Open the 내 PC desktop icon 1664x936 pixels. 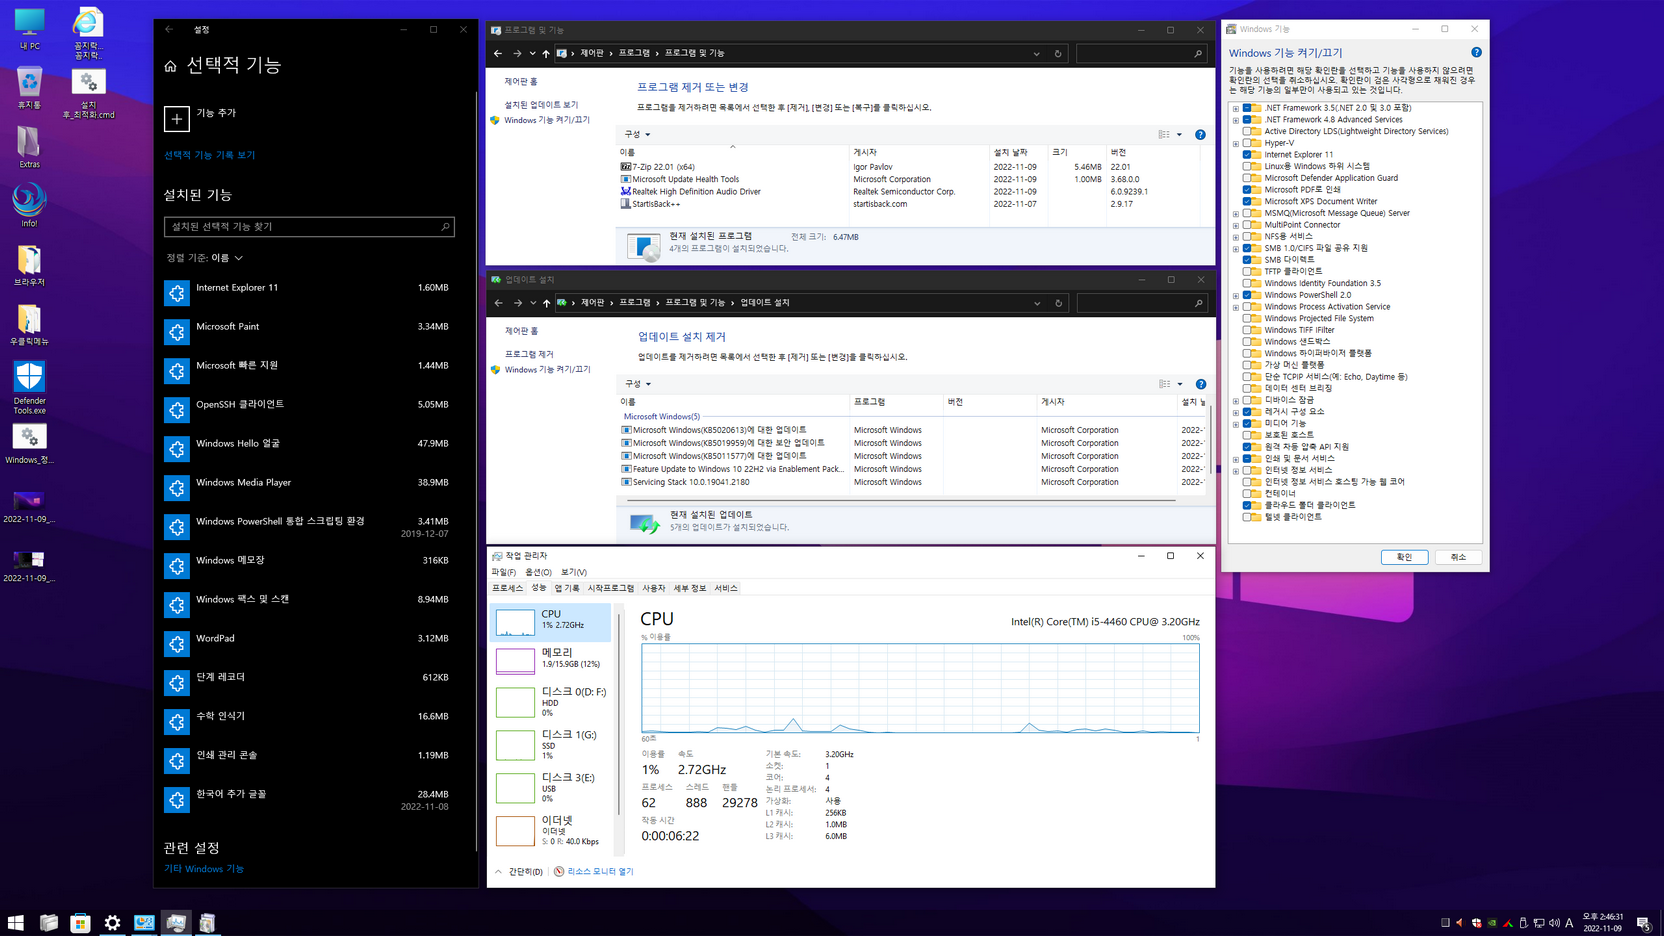pos(29,29)
